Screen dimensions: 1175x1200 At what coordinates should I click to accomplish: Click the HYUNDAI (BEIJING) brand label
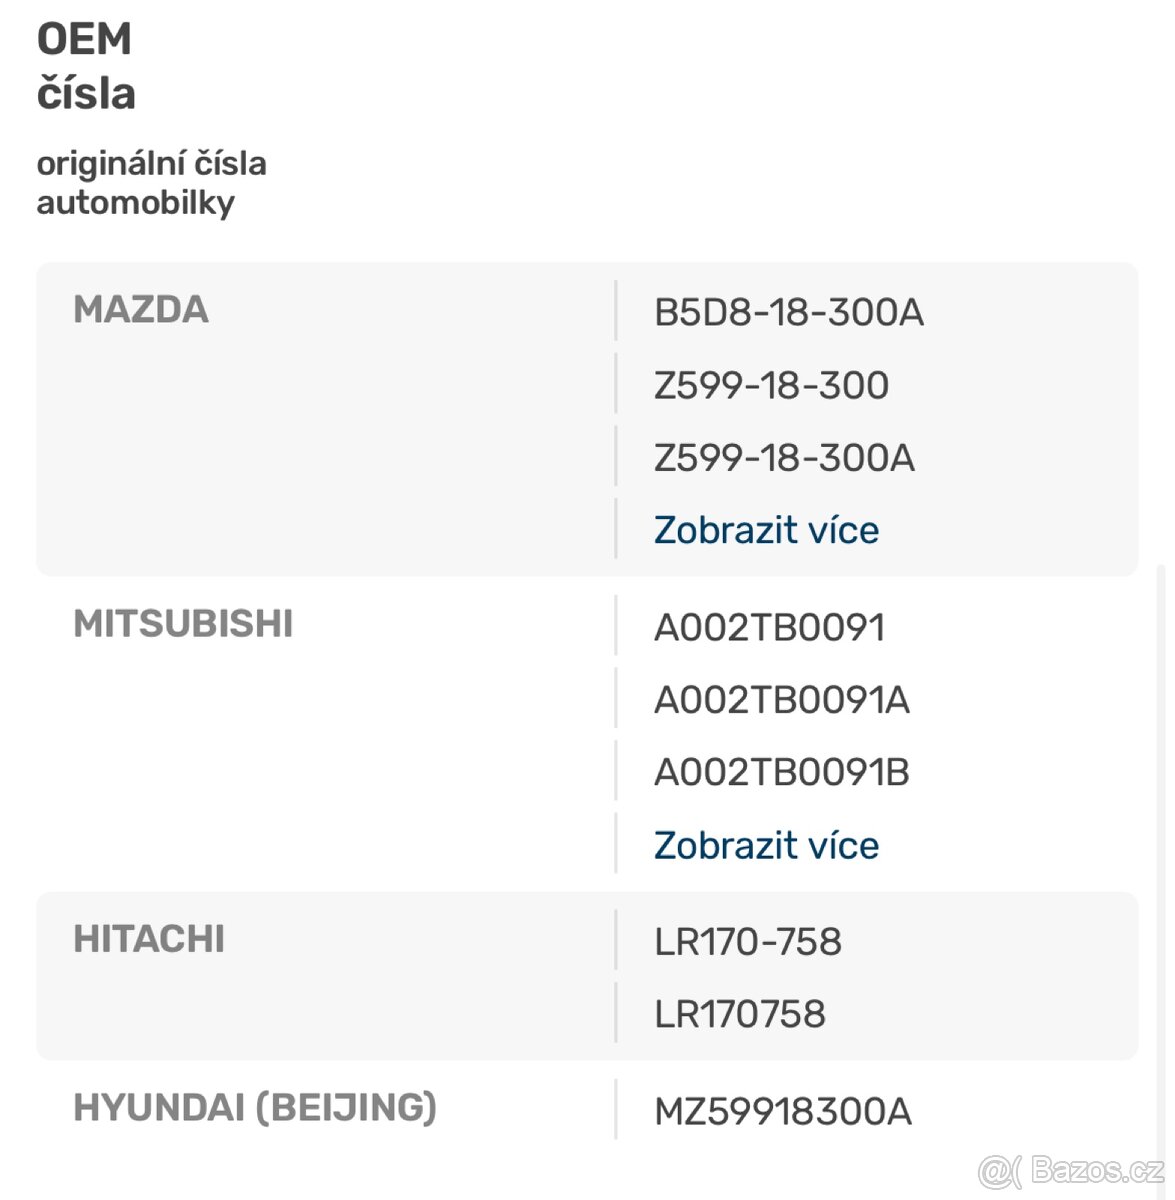pyautogui.click(x=255, y=1108)
